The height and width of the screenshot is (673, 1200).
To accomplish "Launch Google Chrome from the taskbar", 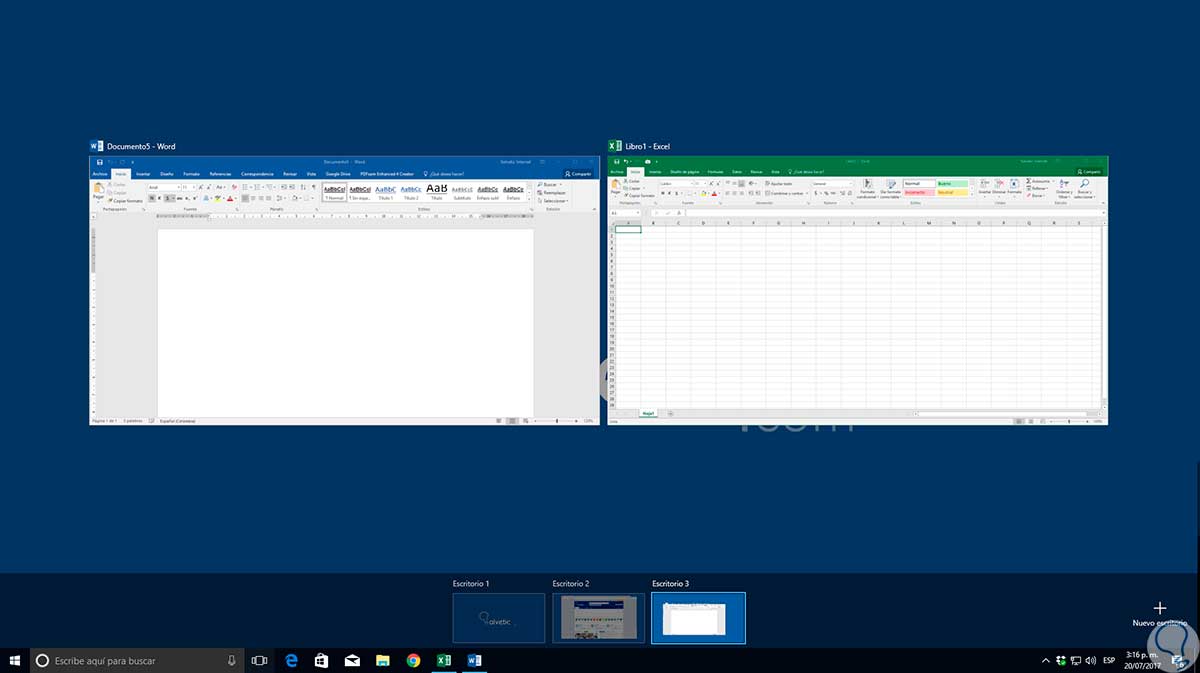I will click(x=413, y=660).
